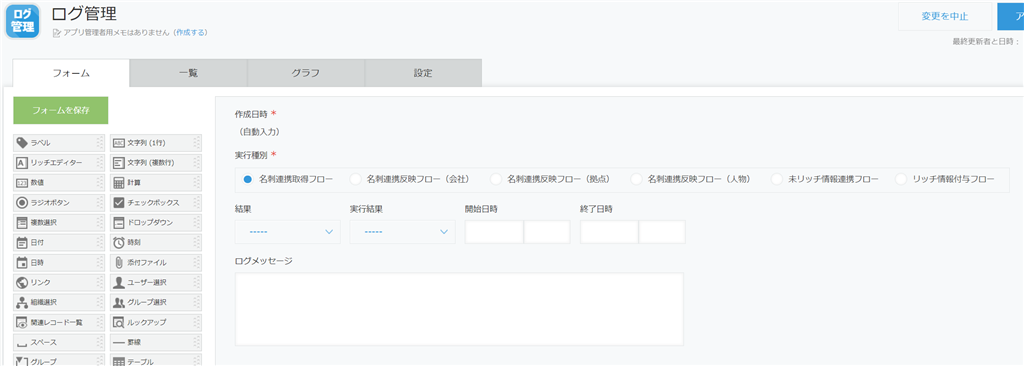Select the ルックアップ field icon

pyautogui.click(x=119, y=322)
